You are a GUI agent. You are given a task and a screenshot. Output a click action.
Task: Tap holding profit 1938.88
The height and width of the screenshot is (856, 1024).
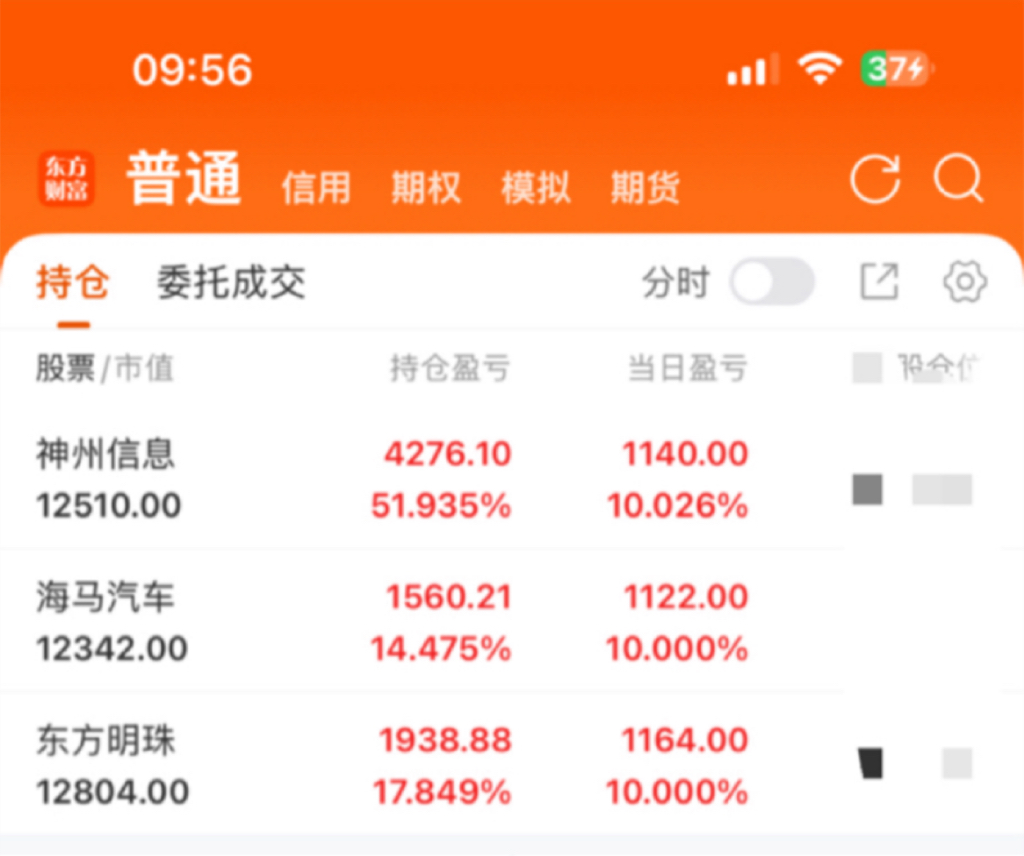pos(445,740)
